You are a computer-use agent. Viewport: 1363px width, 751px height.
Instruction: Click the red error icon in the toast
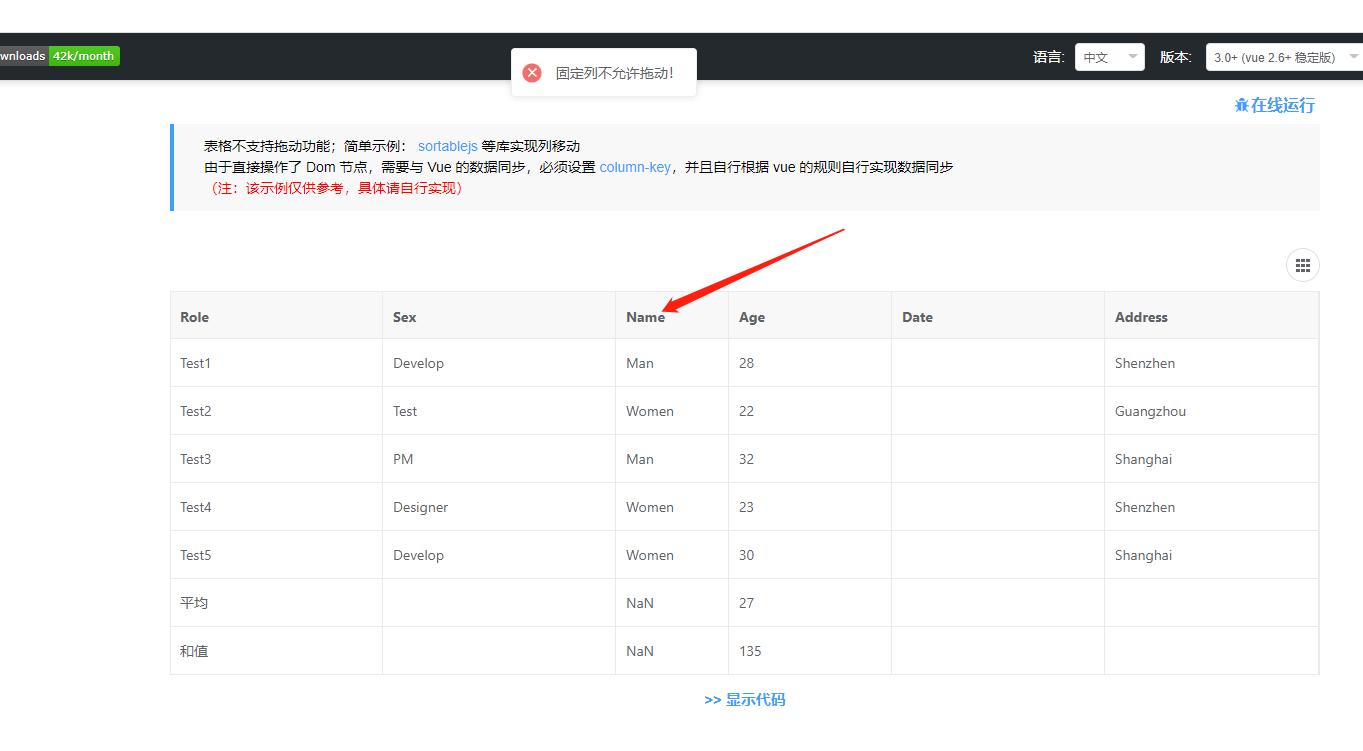(x=532, y=73)
